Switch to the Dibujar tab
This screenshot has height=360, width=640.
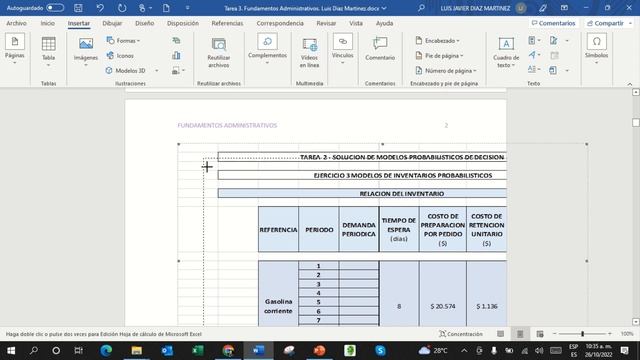click(x=112, y=23)
